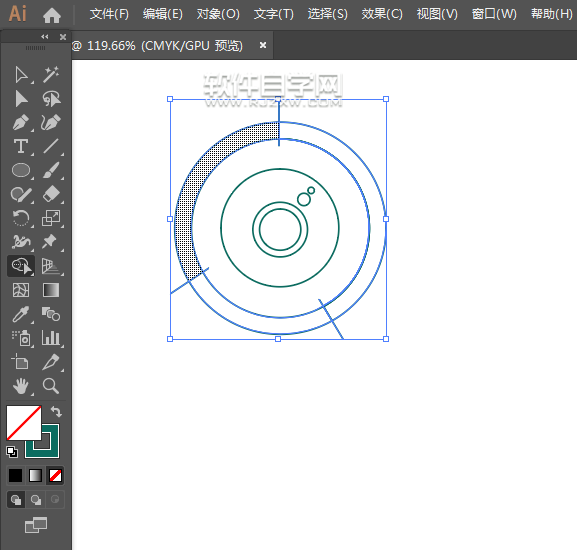Open the 窗口(W) menu
The image size is (577, 550).
[494, 14]
